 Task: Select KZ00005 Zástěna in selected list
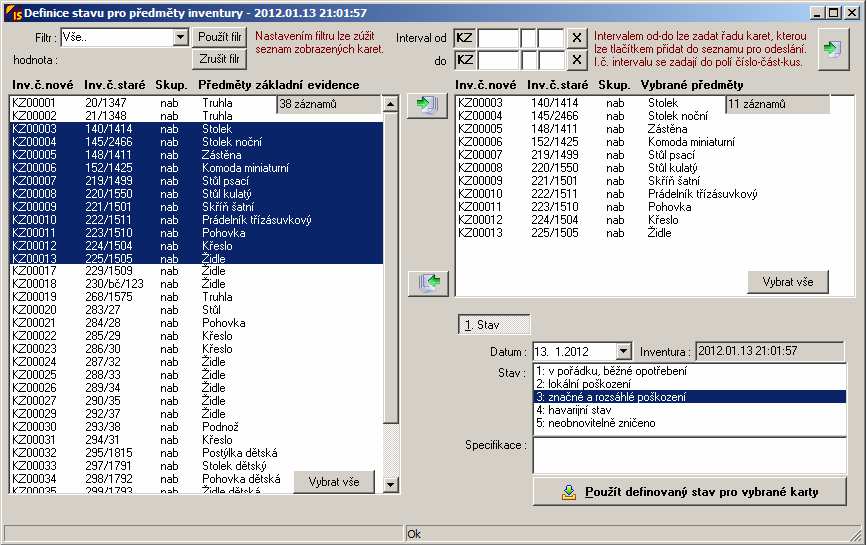[654, 129]
